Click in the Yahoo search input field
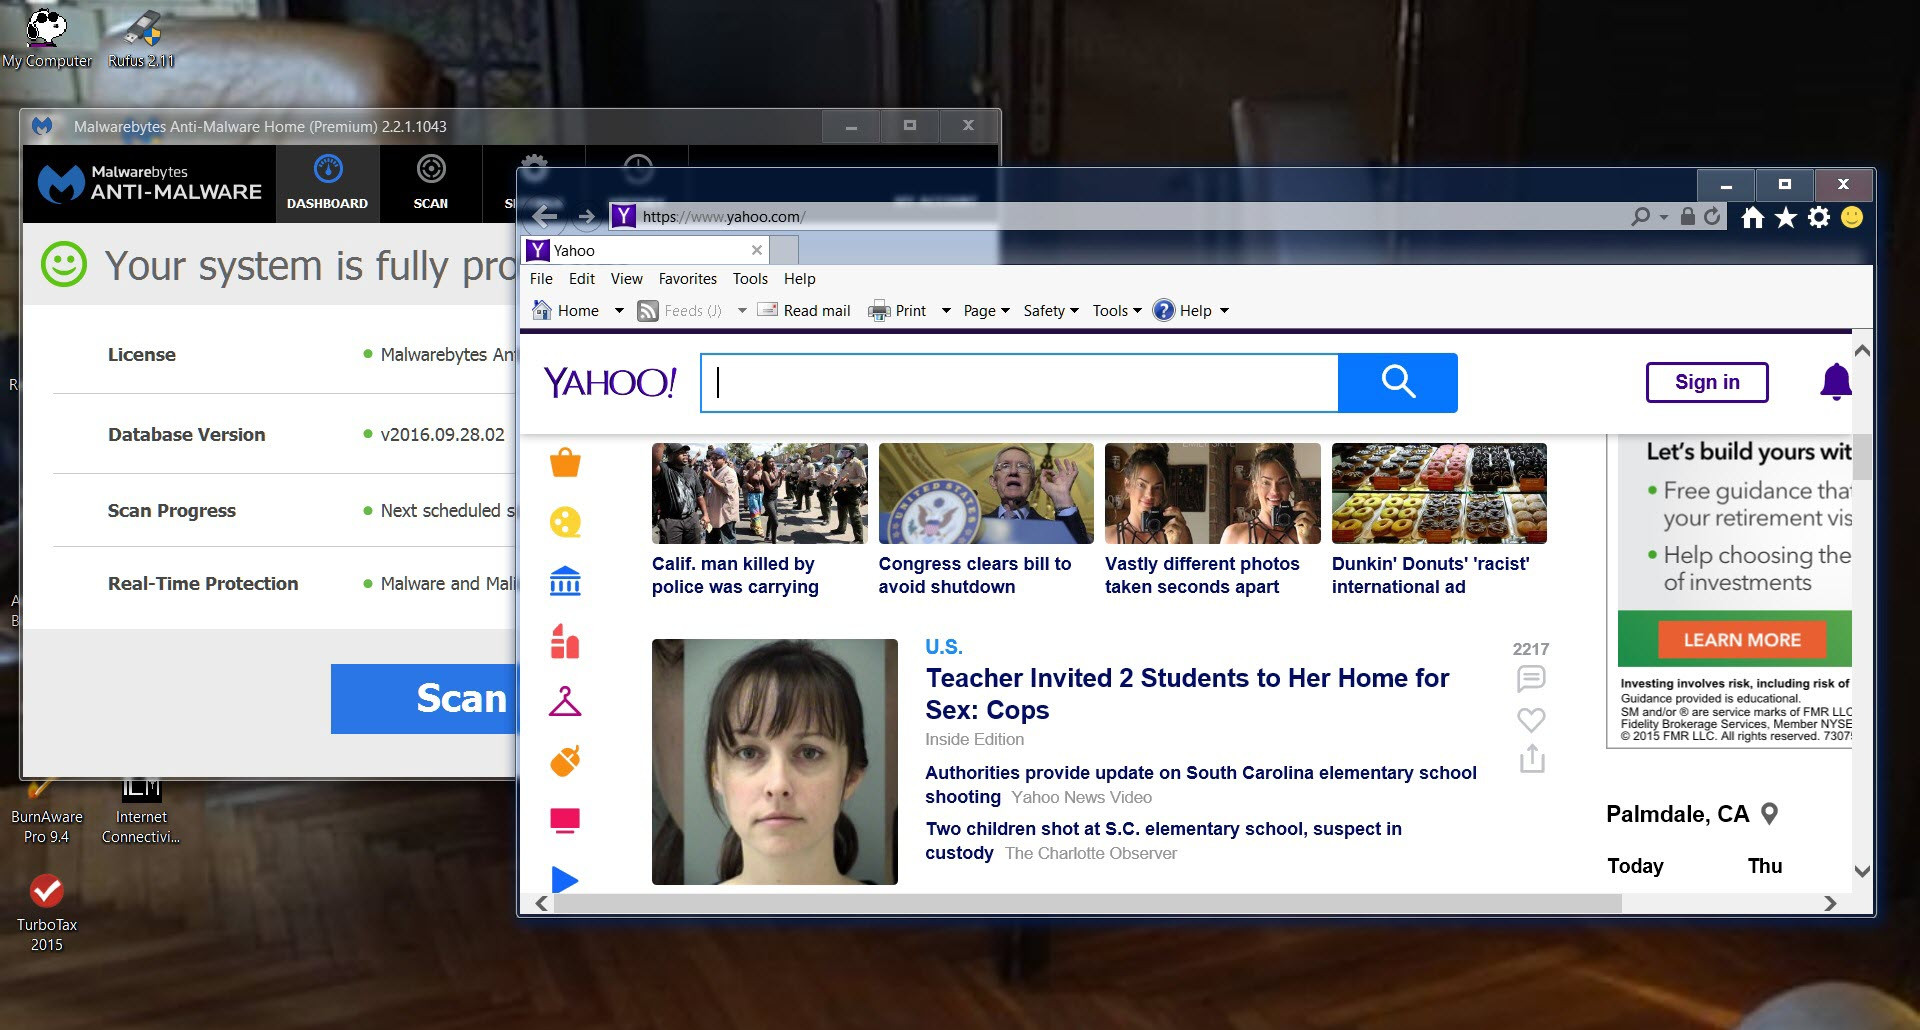 (x=1020, y=382)
